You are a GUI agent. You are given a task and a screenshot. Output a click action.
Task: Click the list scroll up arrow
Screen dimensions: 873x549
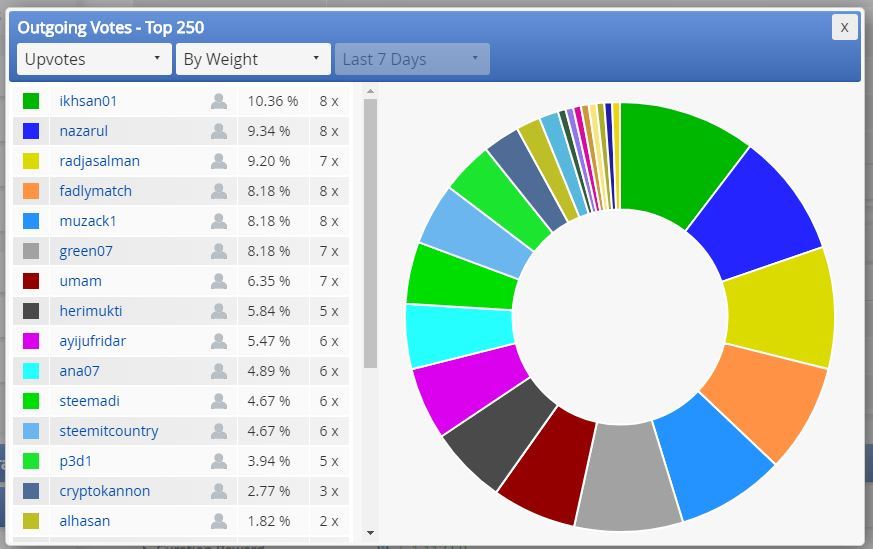tap(370, 91)
